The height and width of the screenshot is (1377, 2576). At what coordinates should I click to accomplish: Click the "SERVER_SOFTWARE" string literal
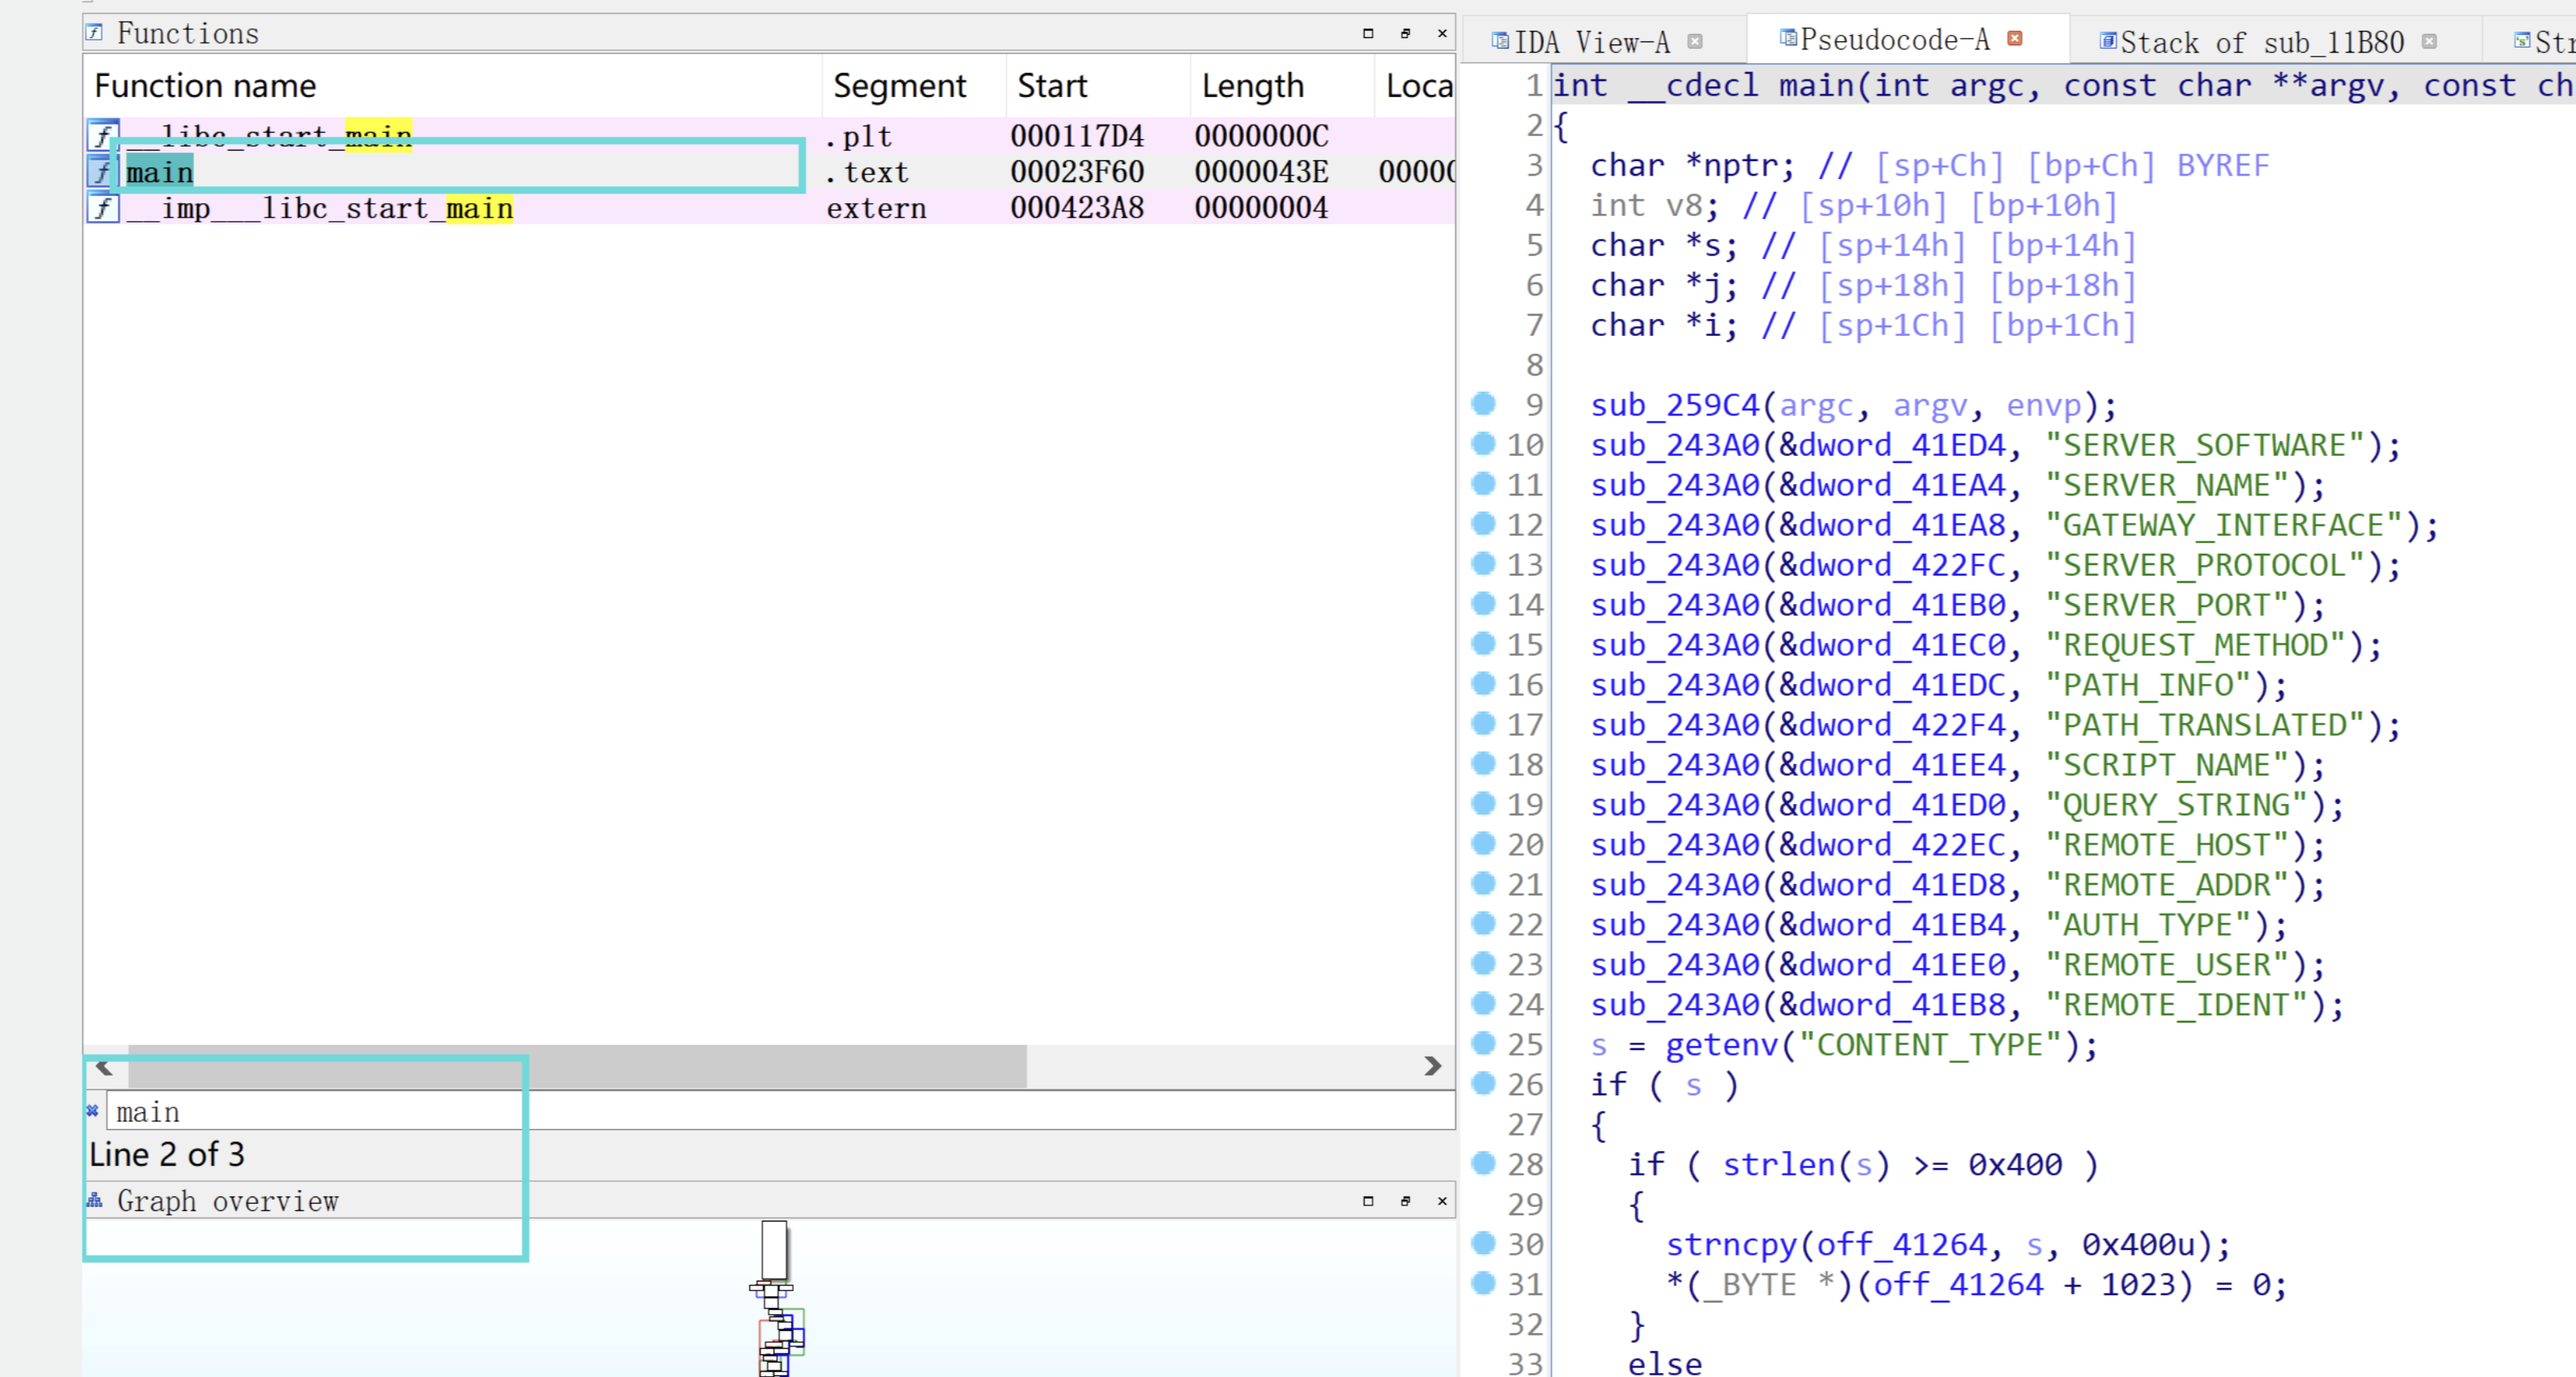(x=2205, y=445)
